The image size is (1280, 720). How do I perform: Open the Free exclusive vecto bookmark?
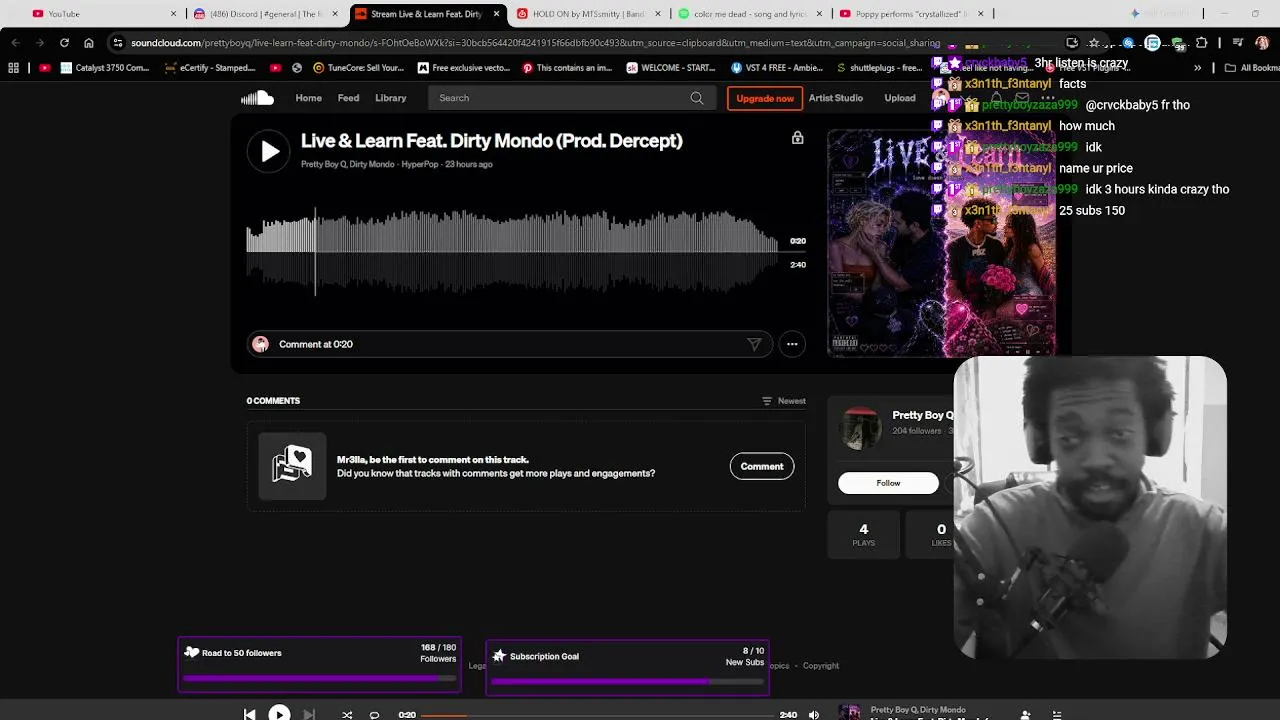click(x=464, y=68)
